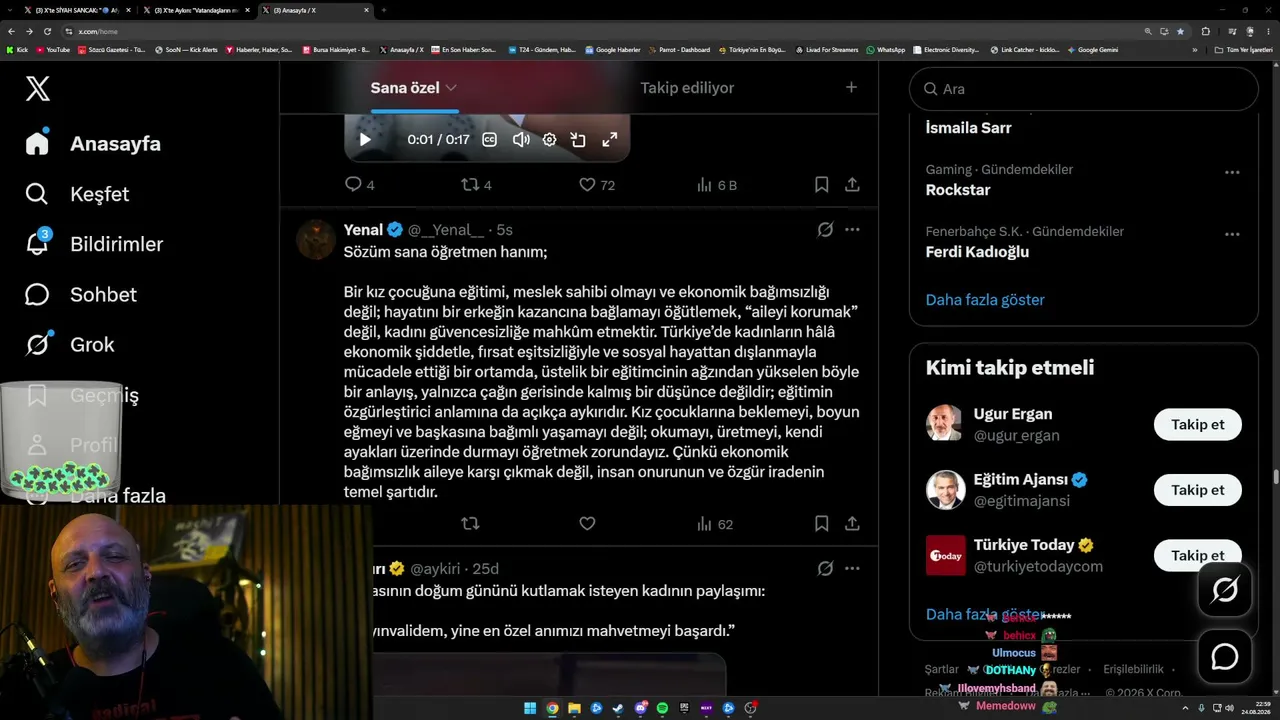Like the video post with 72 likes
The image size is (1280, 720).
pos(597,185)
